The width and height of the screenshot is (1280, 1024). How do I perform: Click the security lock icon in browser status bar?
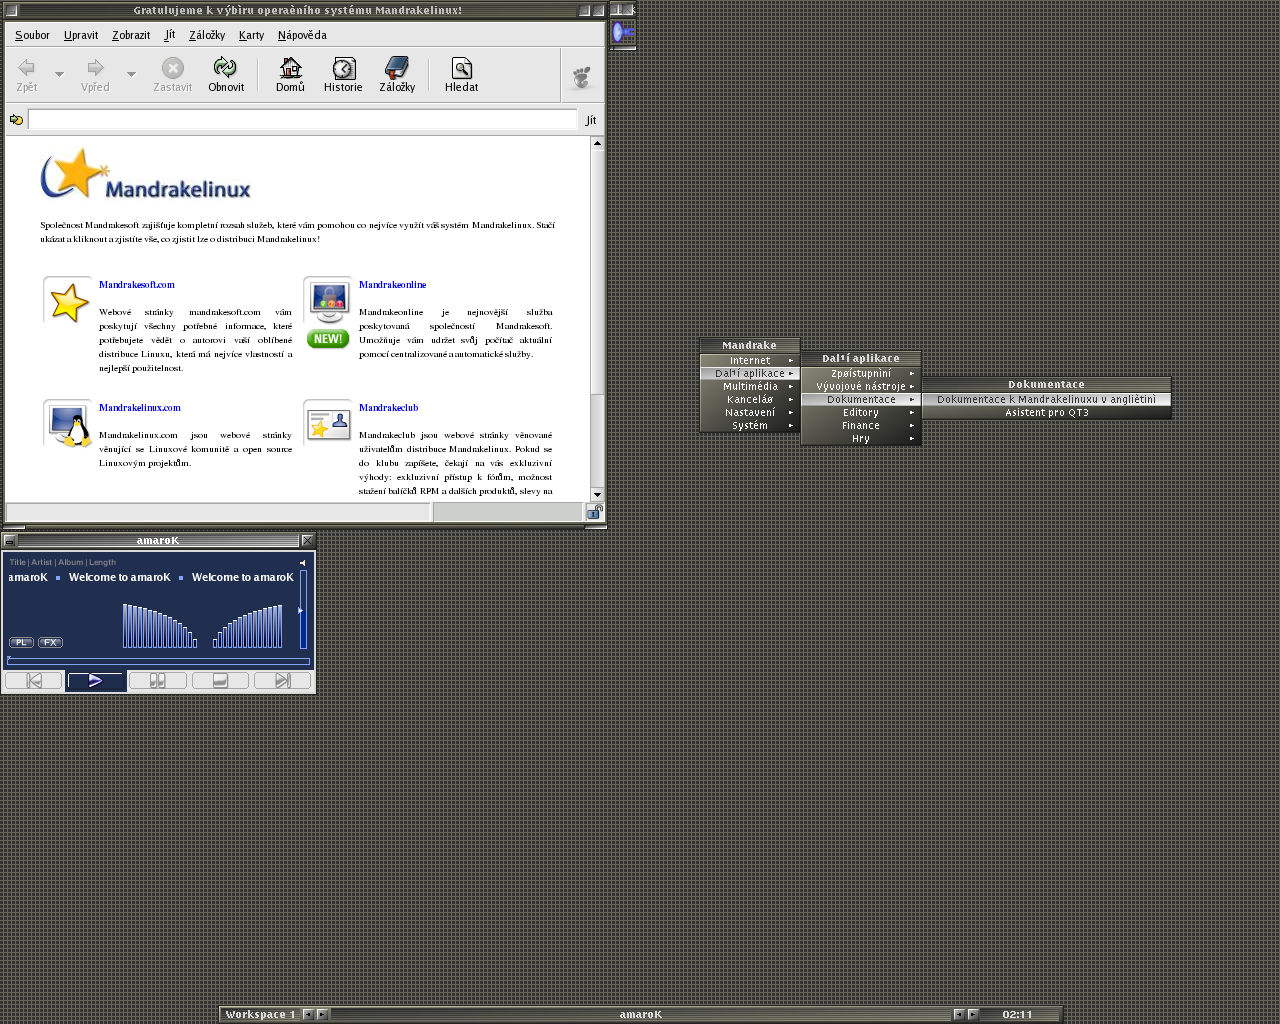594,512
